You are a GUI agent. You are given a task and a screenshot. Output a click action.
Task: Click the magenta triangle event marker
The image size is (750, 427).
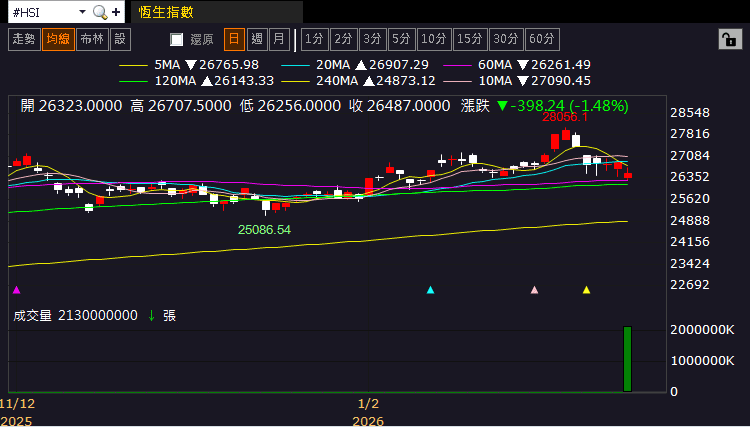pyautogui.click(x=16, y=290)
